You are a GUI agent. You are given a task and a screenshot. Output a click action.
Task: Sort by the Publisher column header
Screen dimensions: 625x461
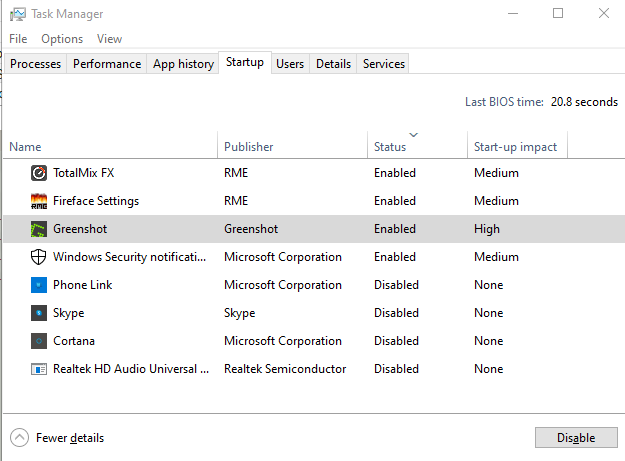tap(249, 147)
